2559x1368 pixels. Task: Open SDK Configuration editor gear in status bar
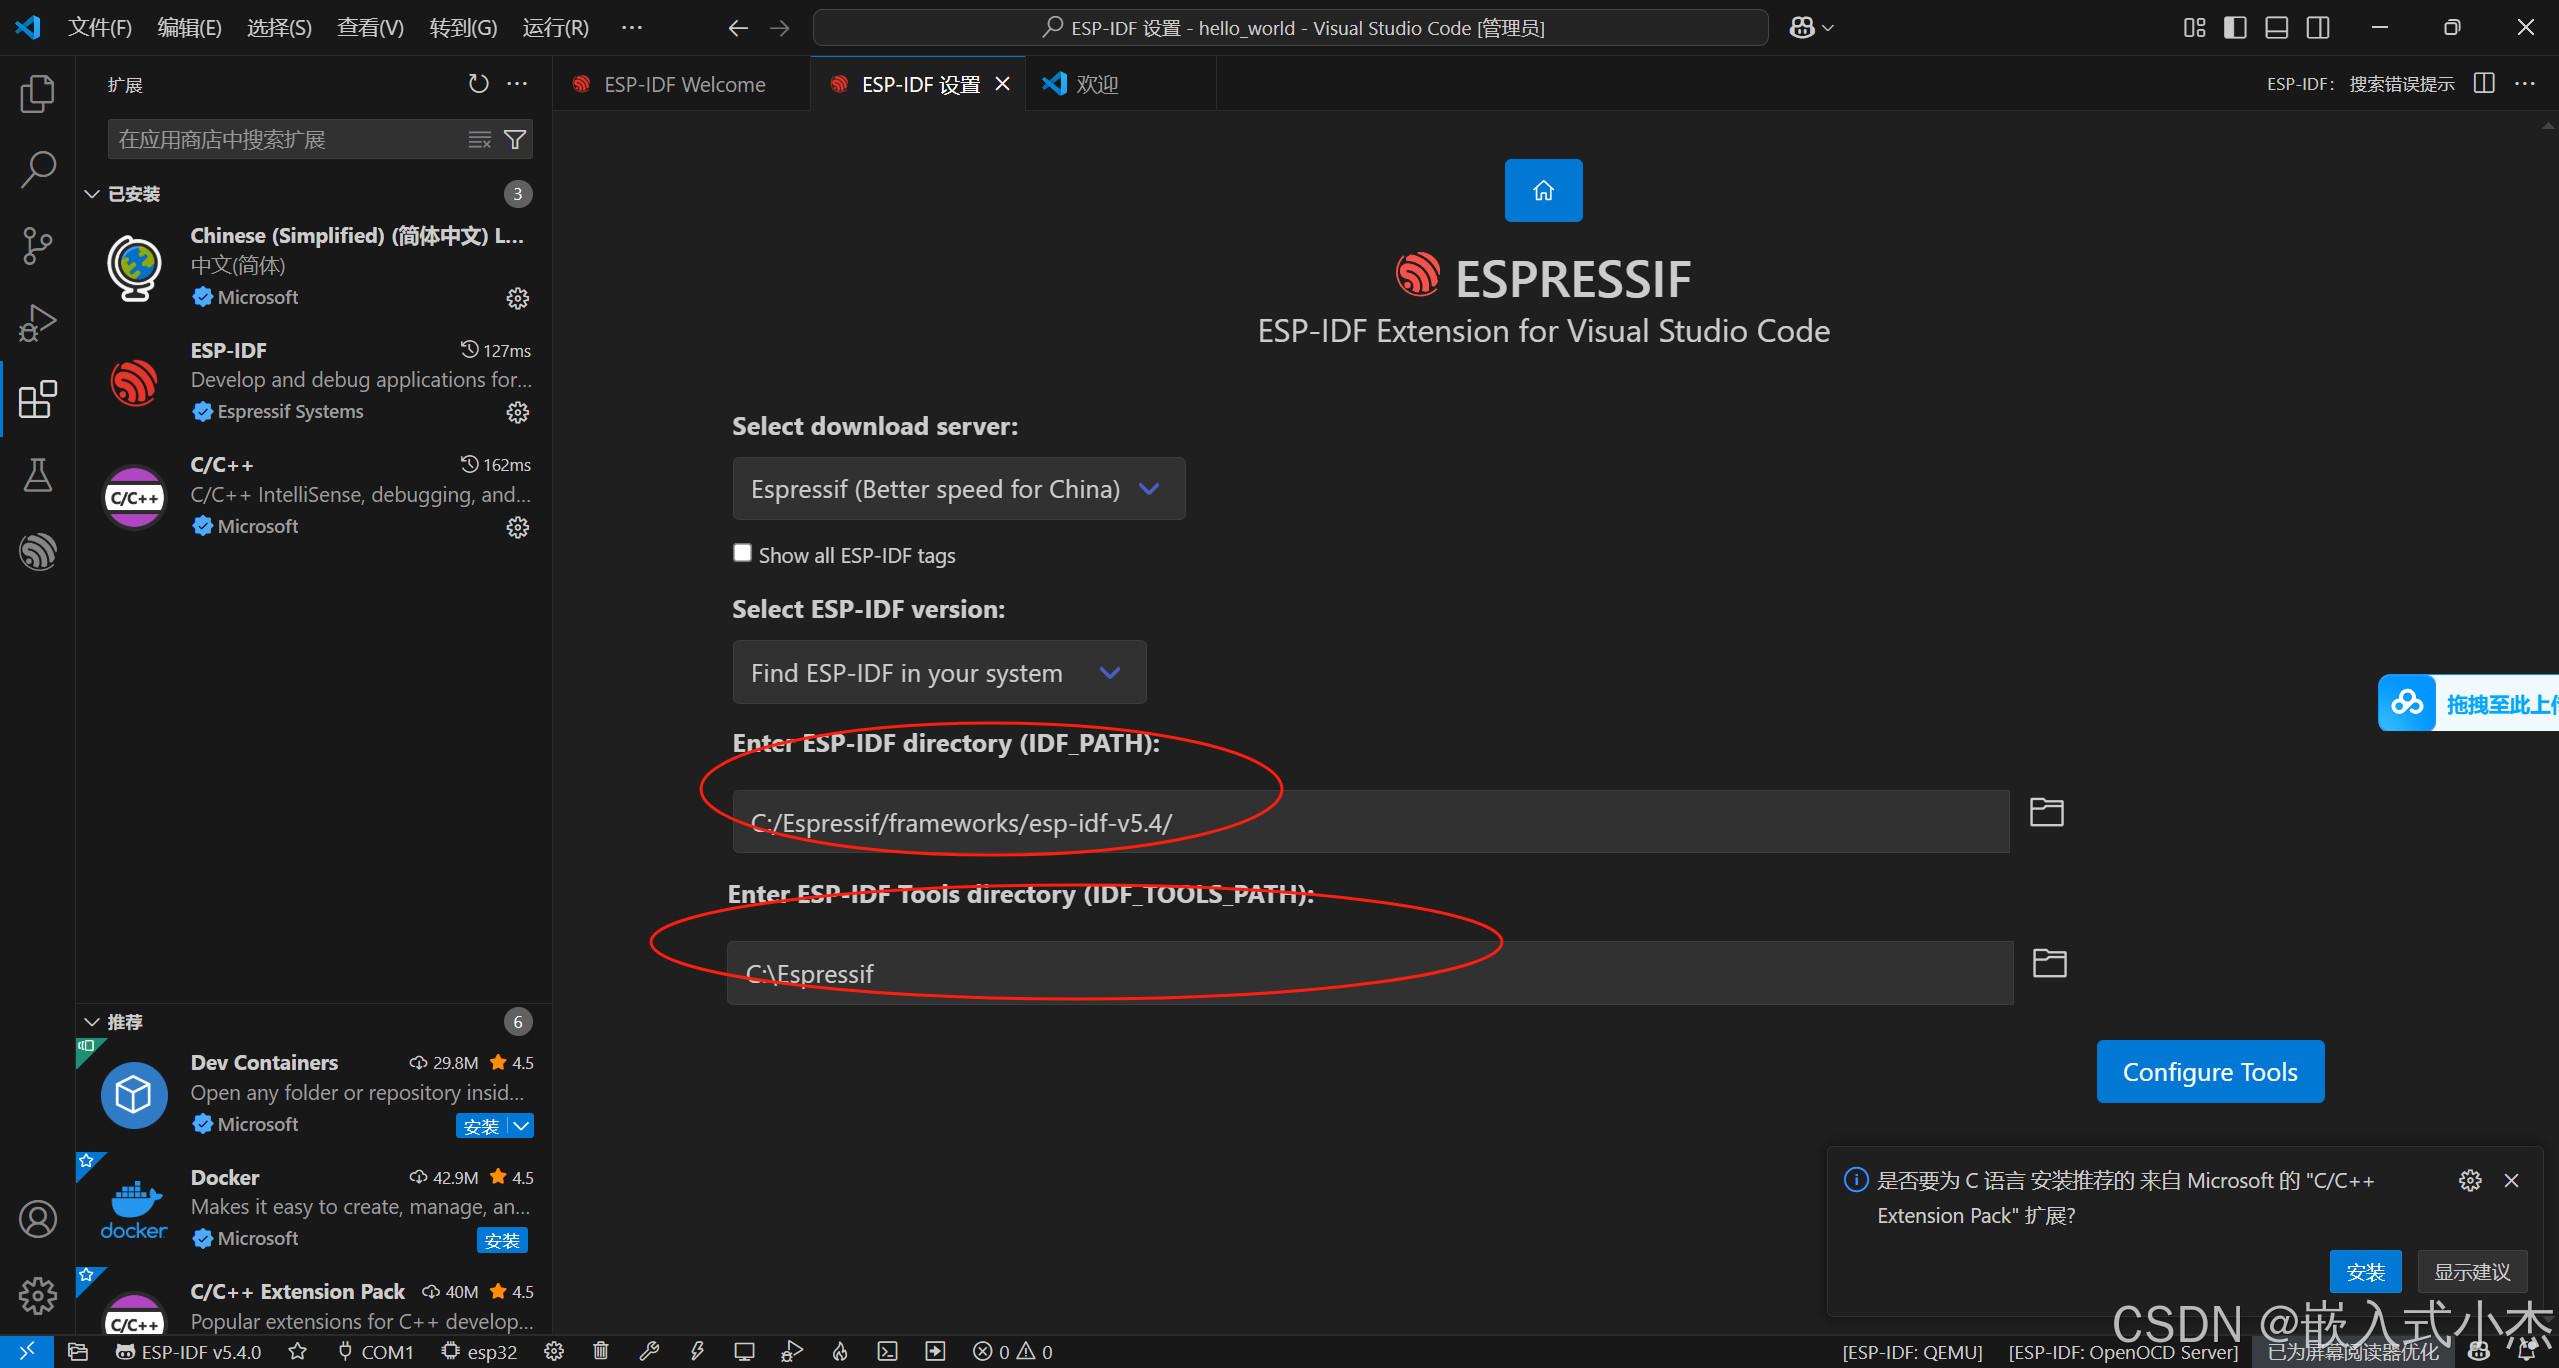pos(555,1351)
